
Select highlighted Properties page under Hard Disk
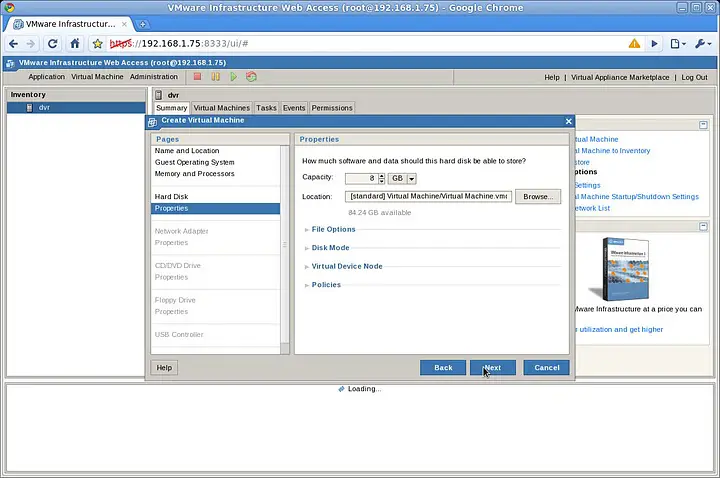[x=215, y=208]
